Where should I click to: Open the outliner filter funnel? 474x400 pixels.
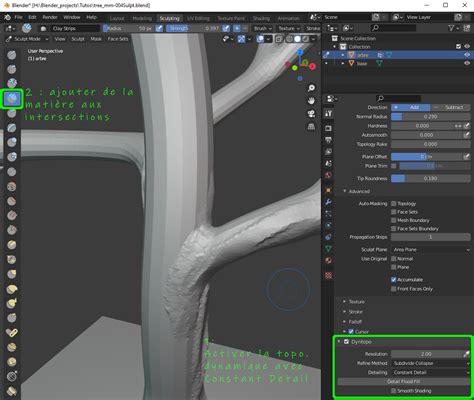click(x=451, y=28)
